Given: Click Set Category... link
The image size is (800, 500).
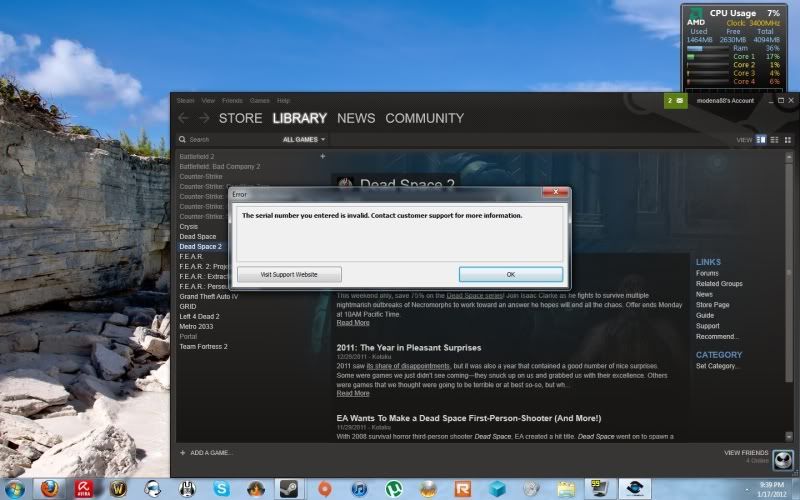Looking at the screenshot, I should pyautogui.click(x=716, y=366).
